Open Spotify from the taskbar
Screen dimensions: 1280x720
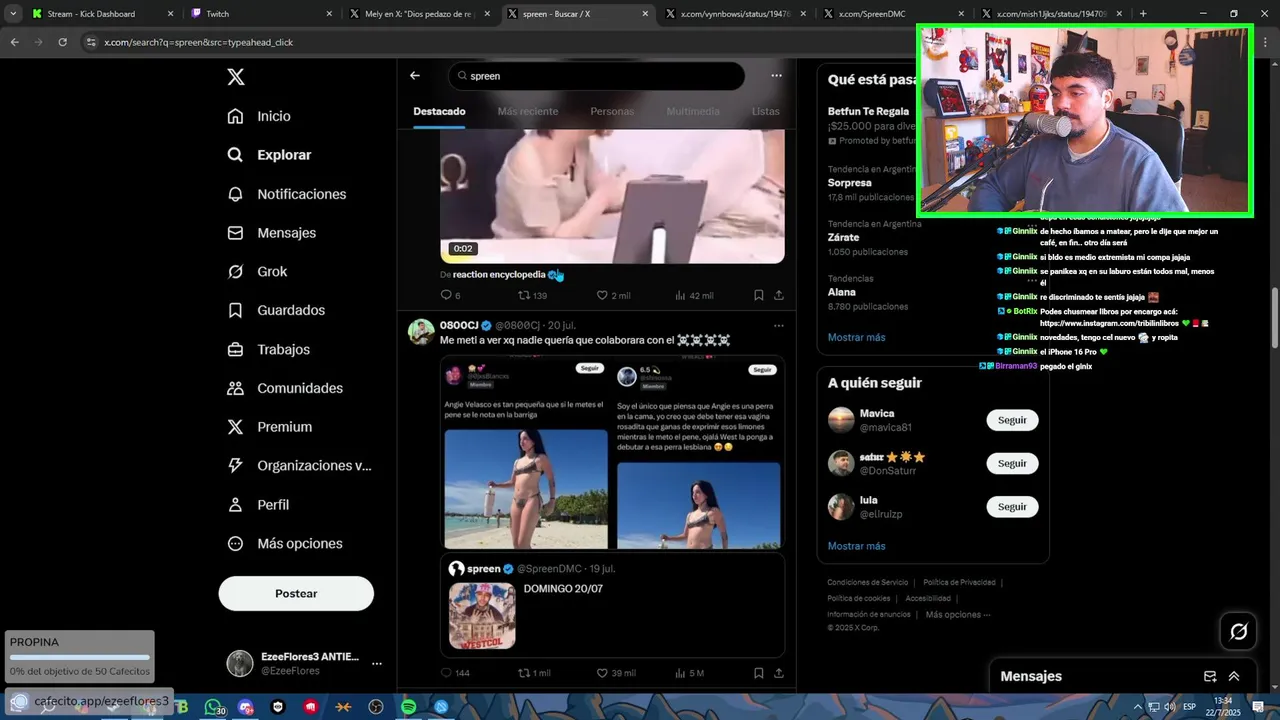coord(408,707)
